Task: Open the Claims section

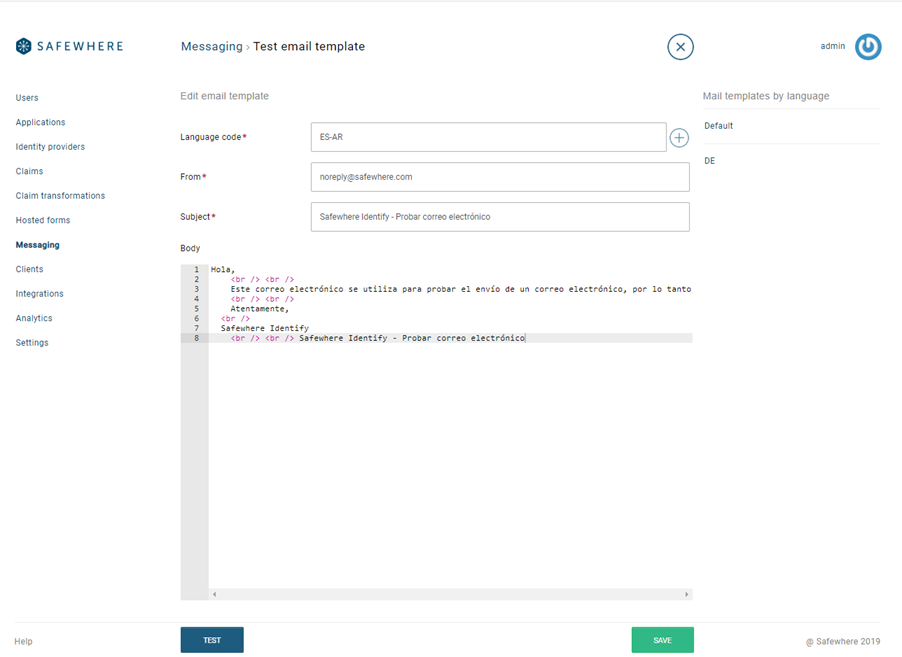Action: [x=29, y=171]
